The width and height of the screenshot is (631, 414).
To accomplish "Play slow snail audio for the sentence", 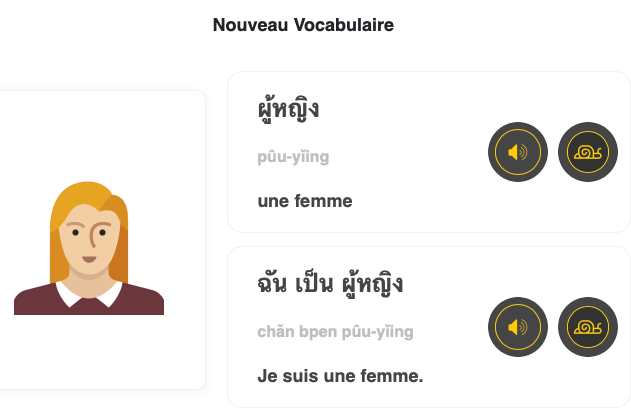I will pos(587,327).
